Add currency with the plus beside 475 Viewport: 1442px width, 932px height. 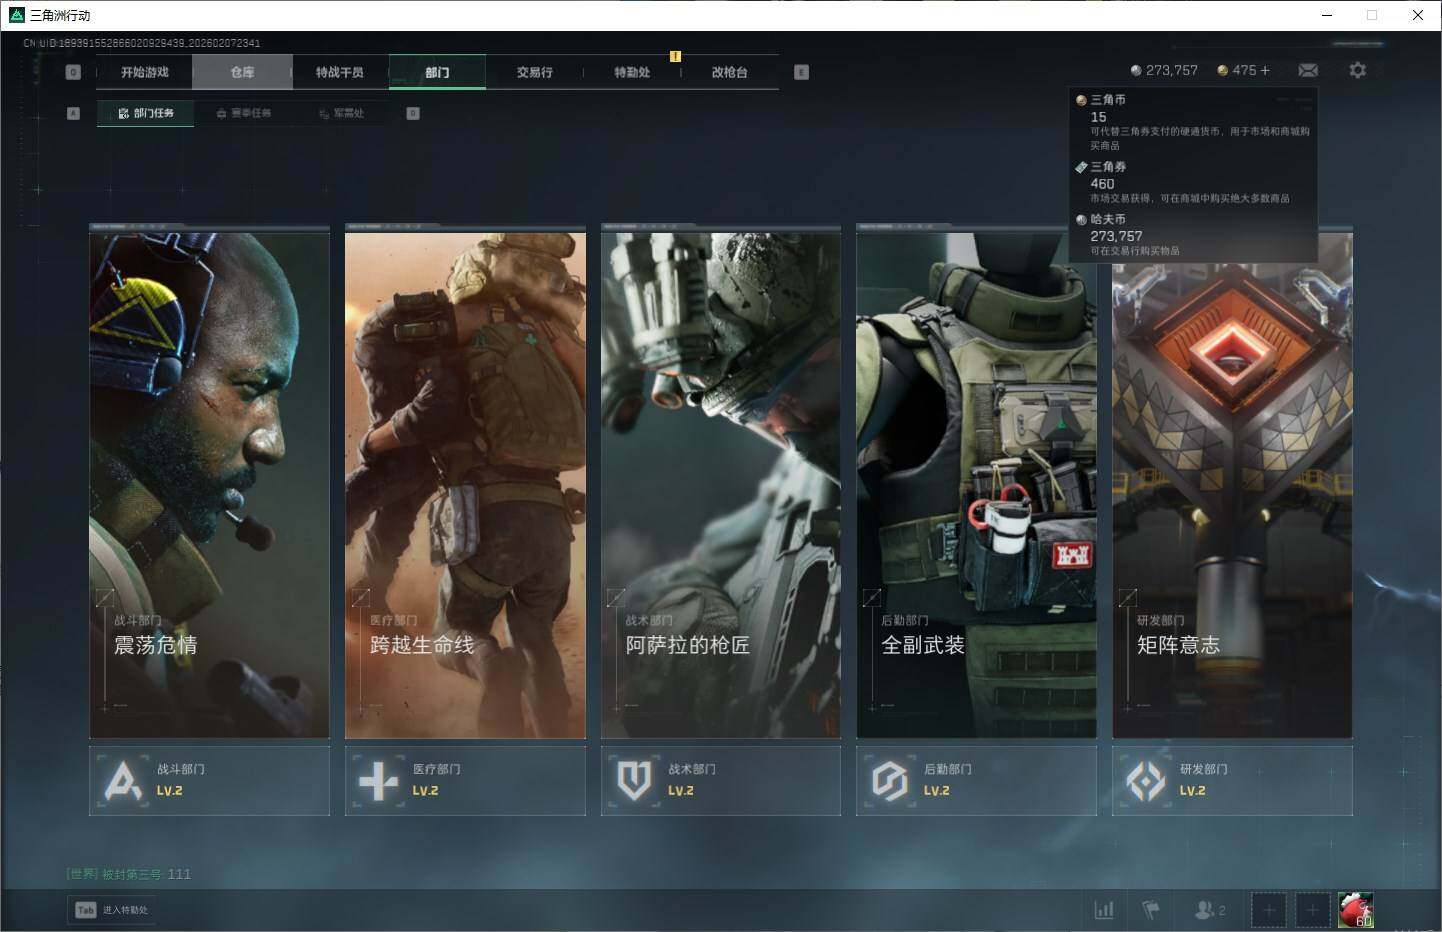click(x=1265, y=70)
